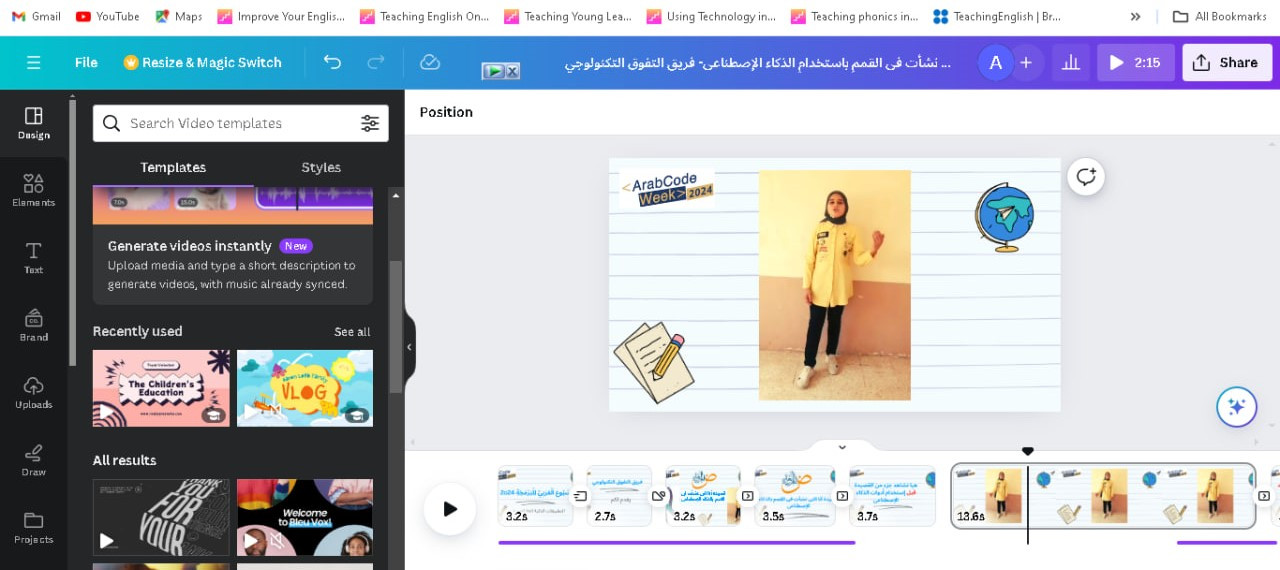Open the Text panel
Viewport: 1280px width, 570px height.
tap(34, 257)
